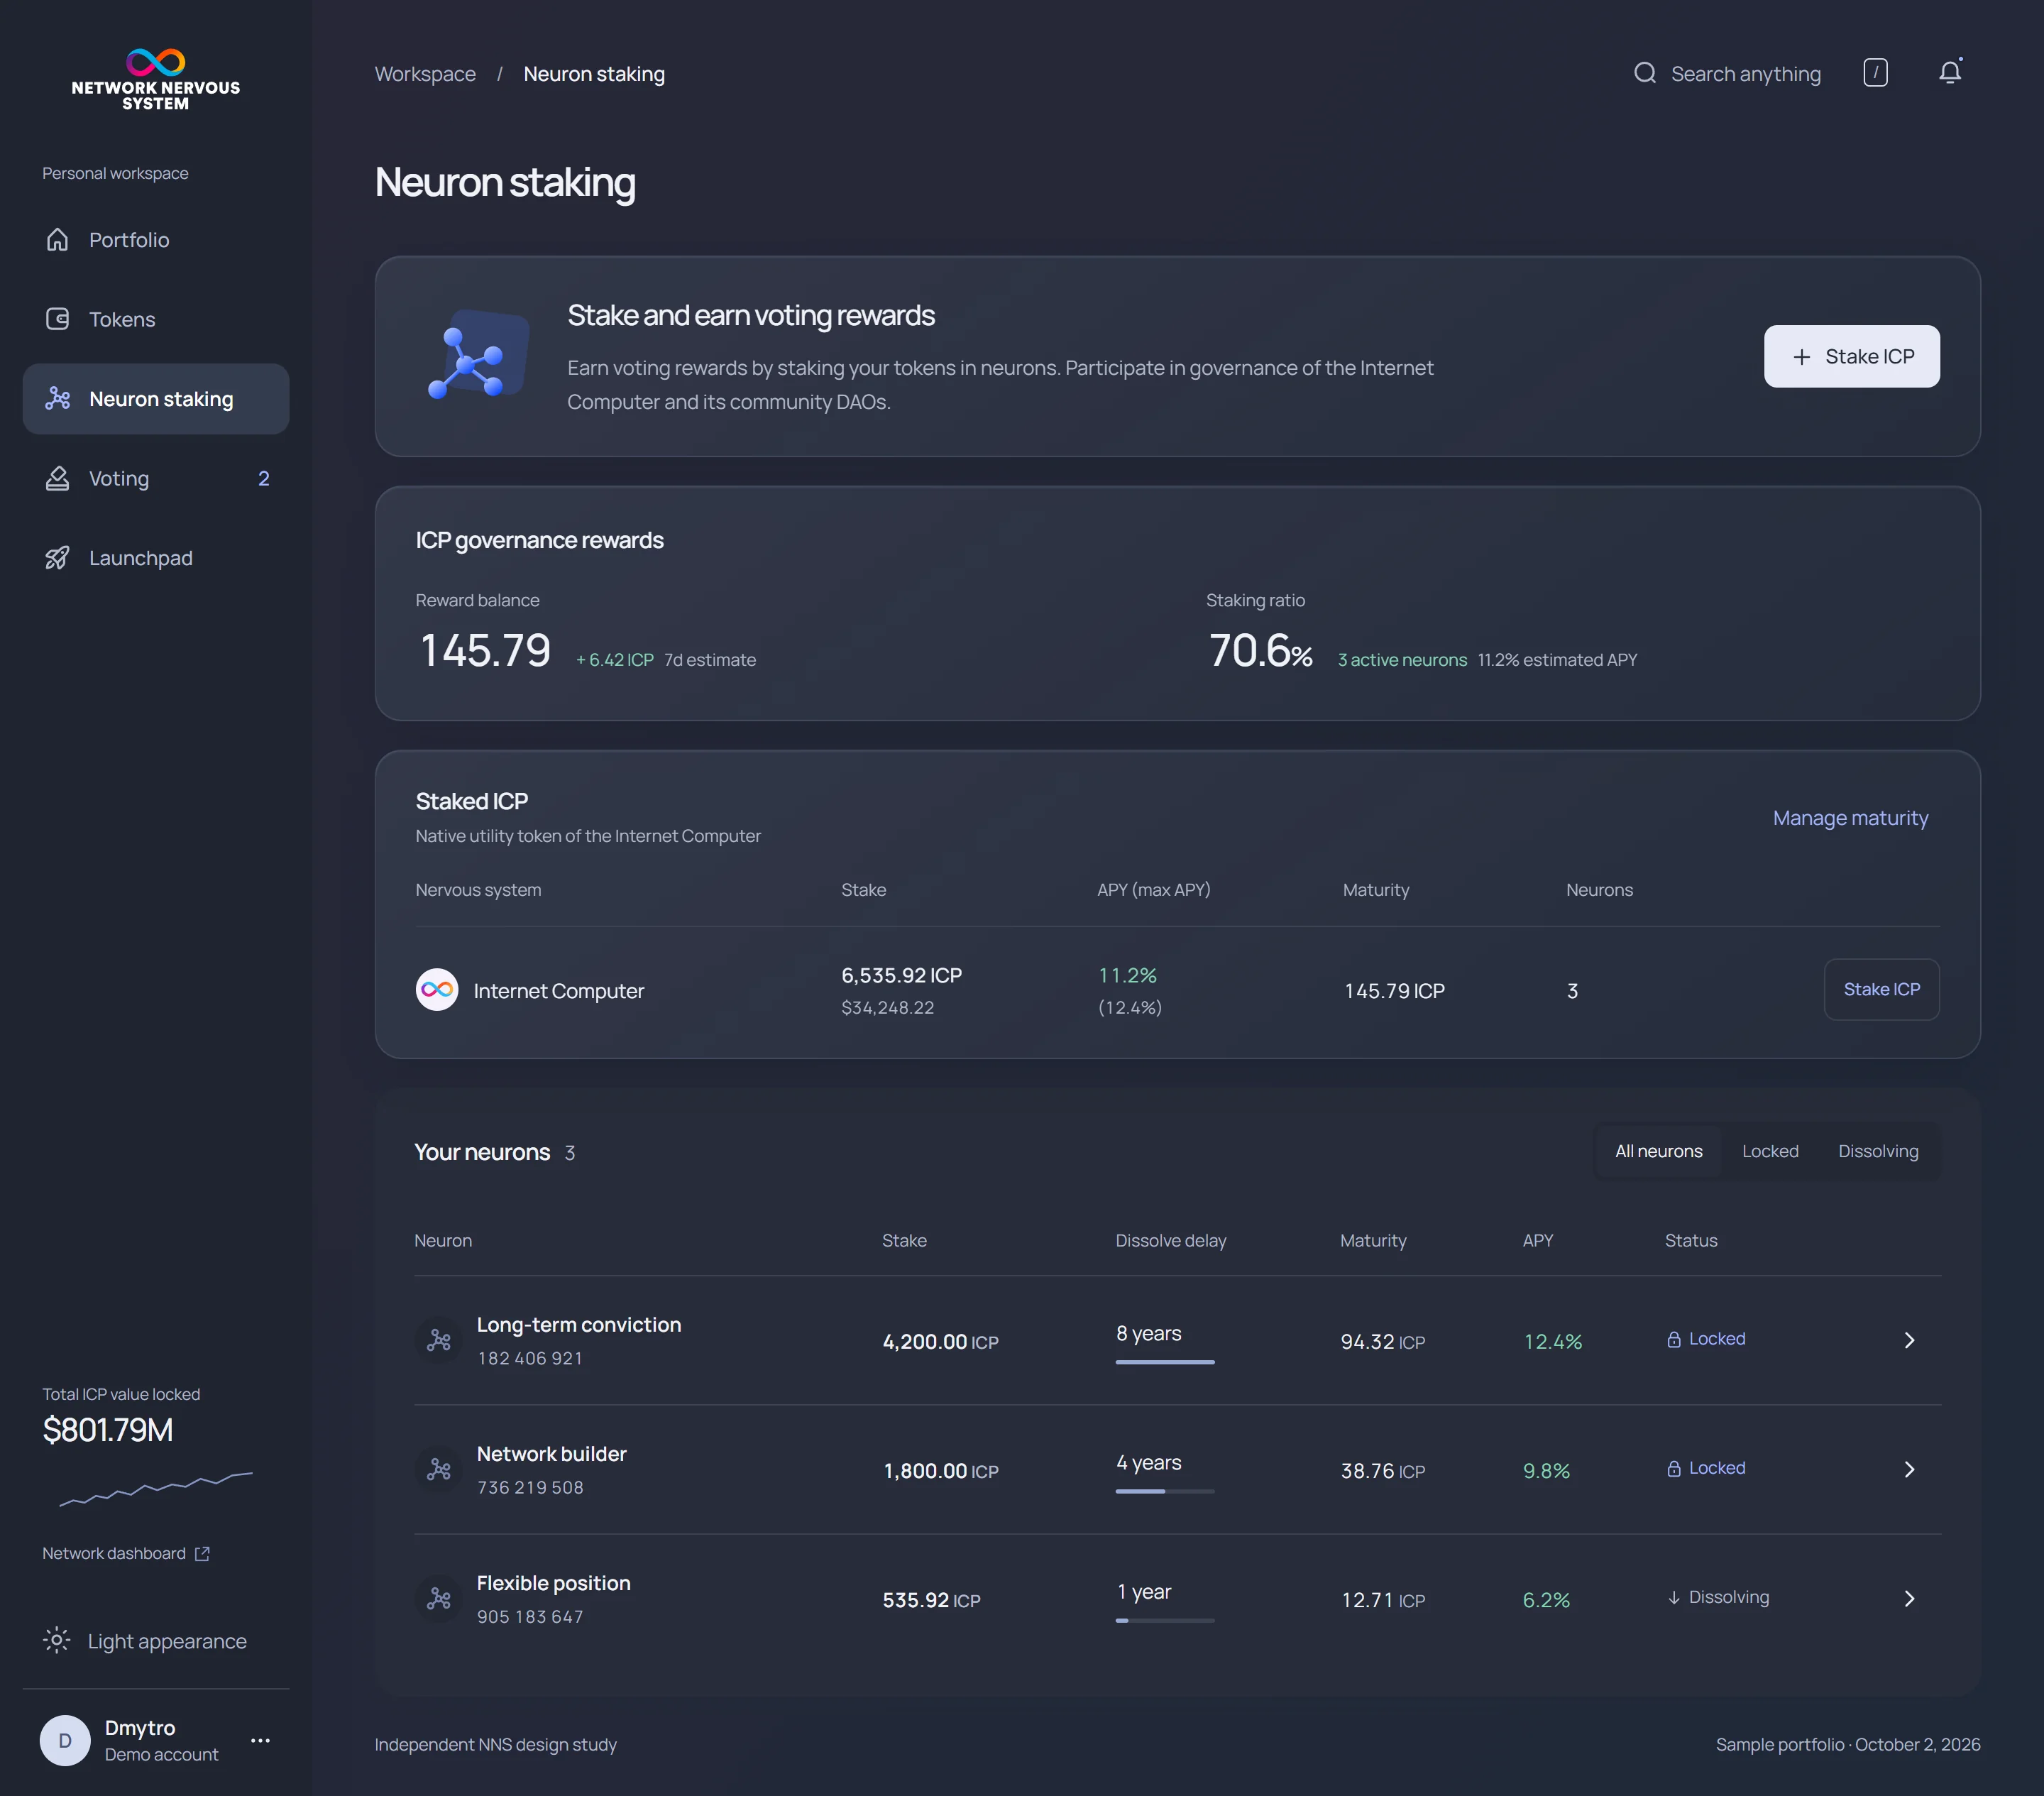Image resolution: width=2044 pixels, height=1796 pixels.
Task: Select the Locked filter tab
Action: click(x=1770, y=1151)
